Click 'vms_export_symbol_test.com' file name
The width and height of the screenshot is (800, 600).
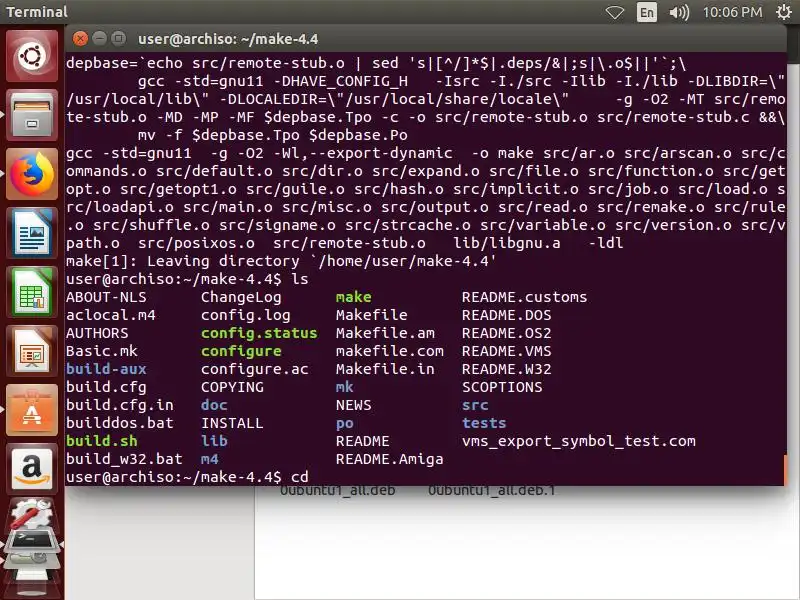[x=579, y=441]
